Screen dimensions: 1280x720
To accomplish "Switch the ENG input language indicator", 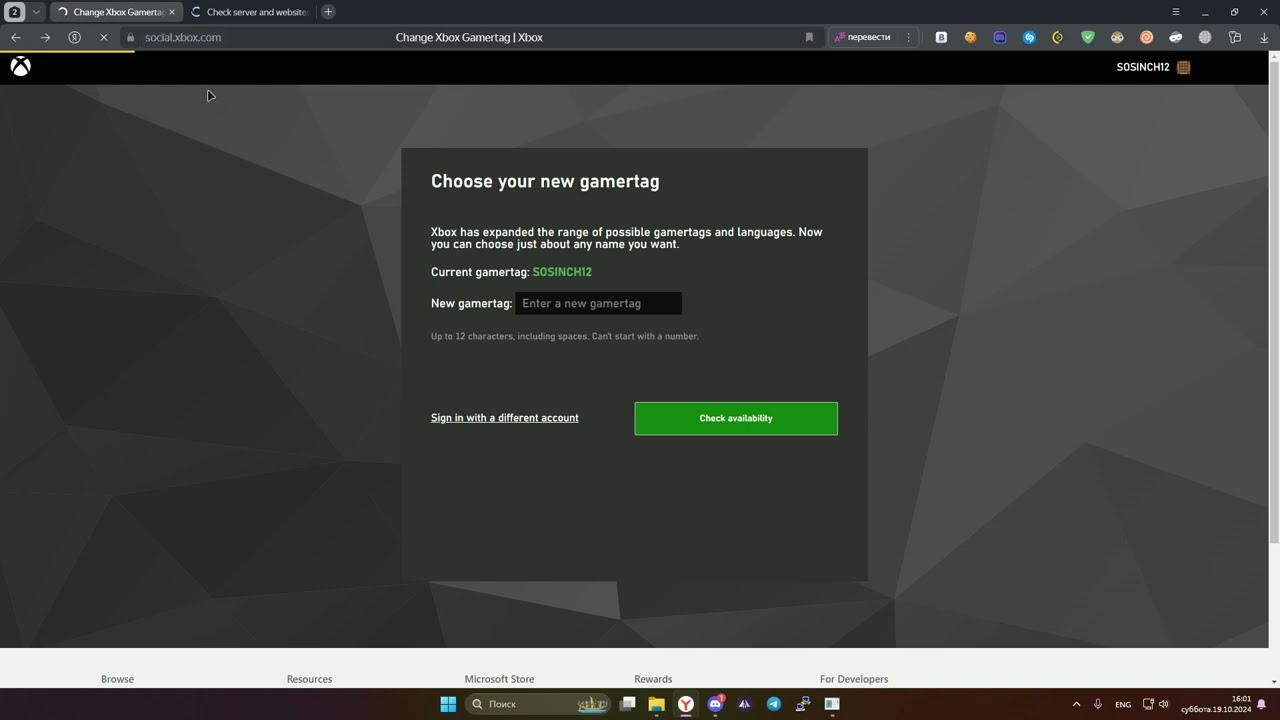I will pos(1123,704).
